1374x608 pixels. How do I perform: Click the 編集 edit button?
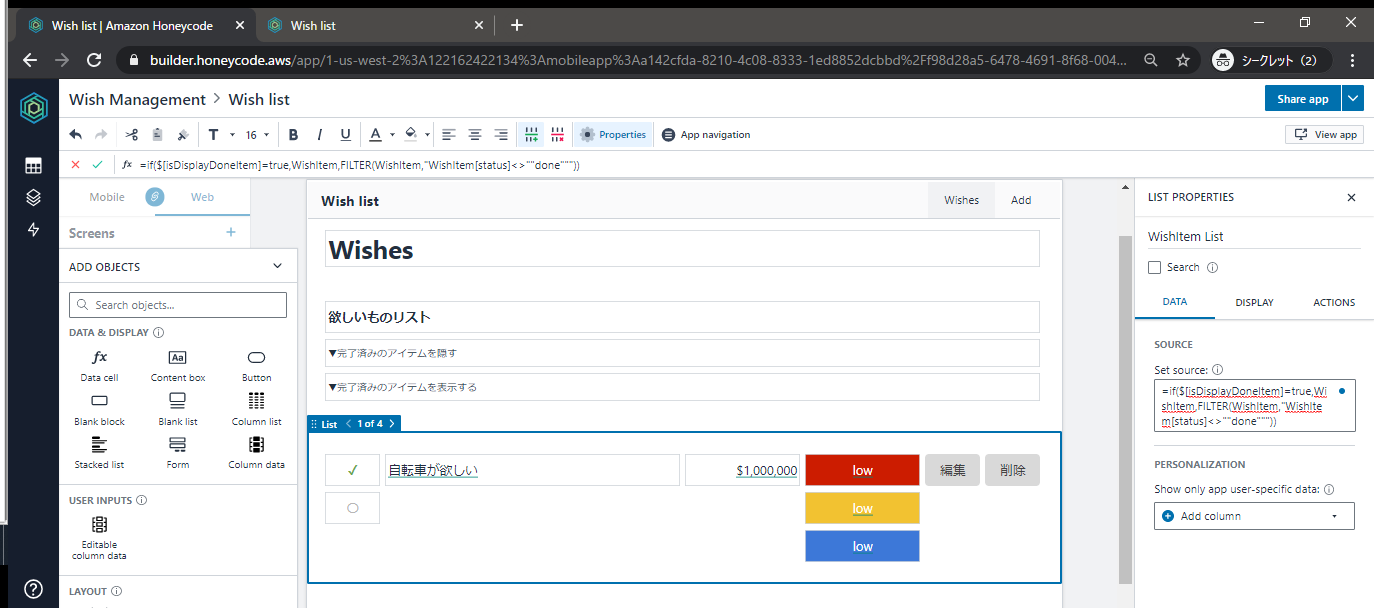[x=952, y=470]
